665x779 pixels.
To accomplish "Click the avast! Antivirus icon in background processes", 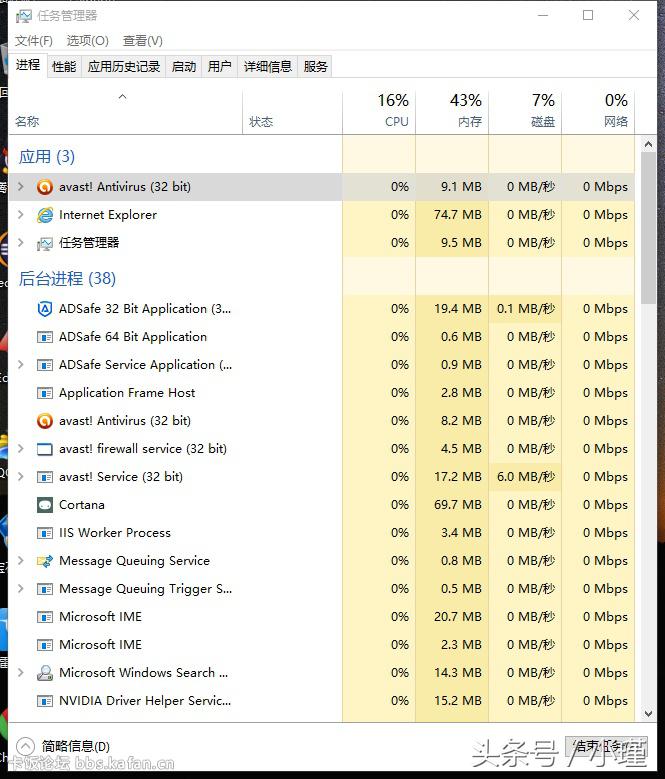I will pyautogui.click(x=45, y=421).
